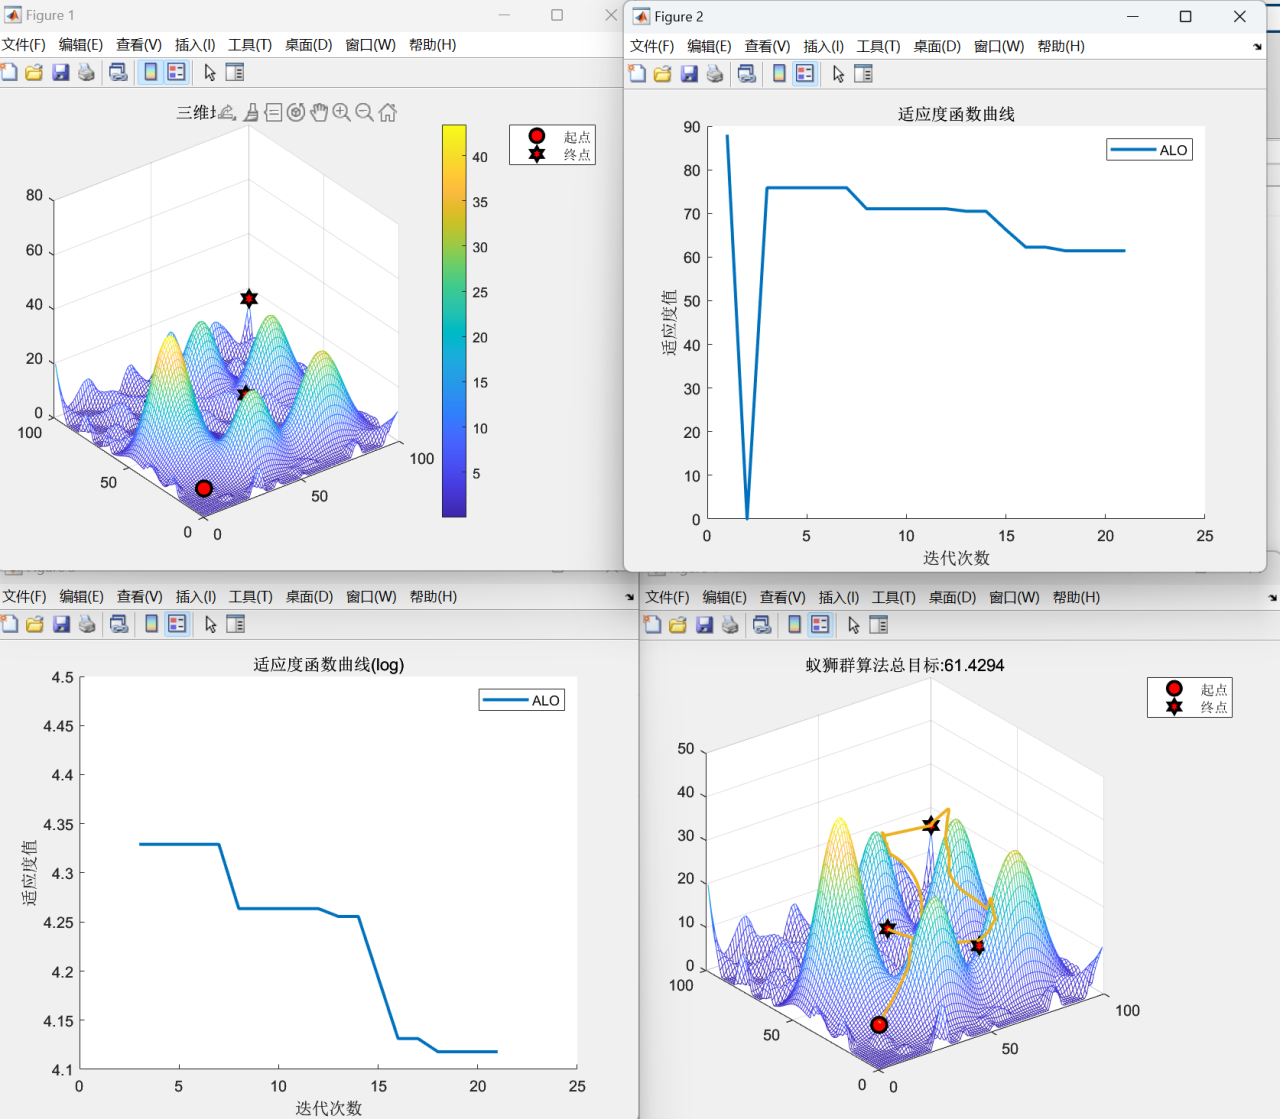Click dock arrow of 蚁狮群算法 figure
1280x1119 pixels.
click(x=1272, y=598)
